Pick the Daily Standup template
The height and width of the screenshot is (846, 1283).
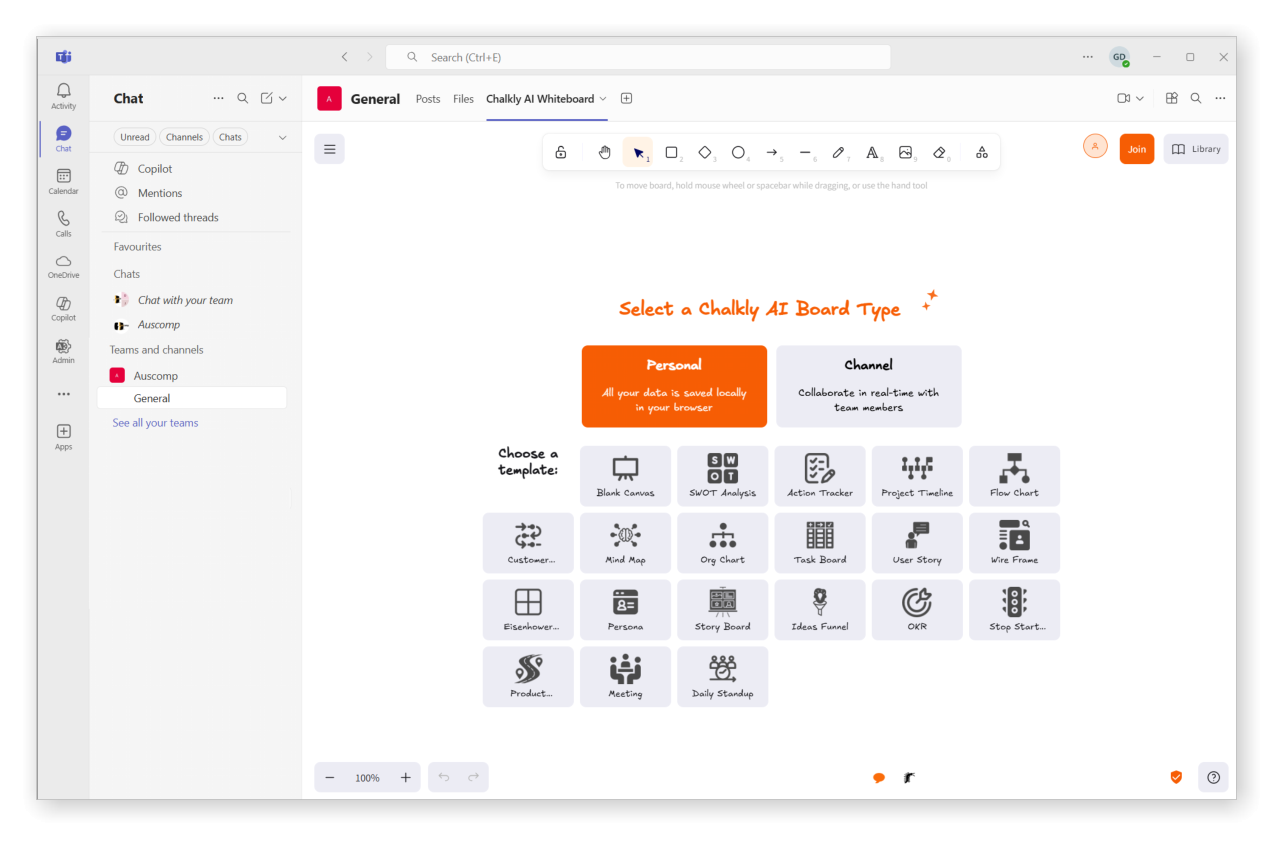coord(722,677)
